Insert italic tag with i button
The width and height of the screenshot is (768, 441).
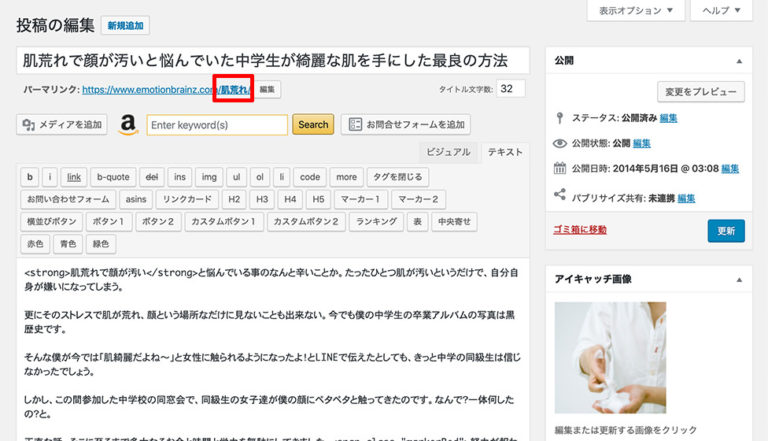click(49, 177)
